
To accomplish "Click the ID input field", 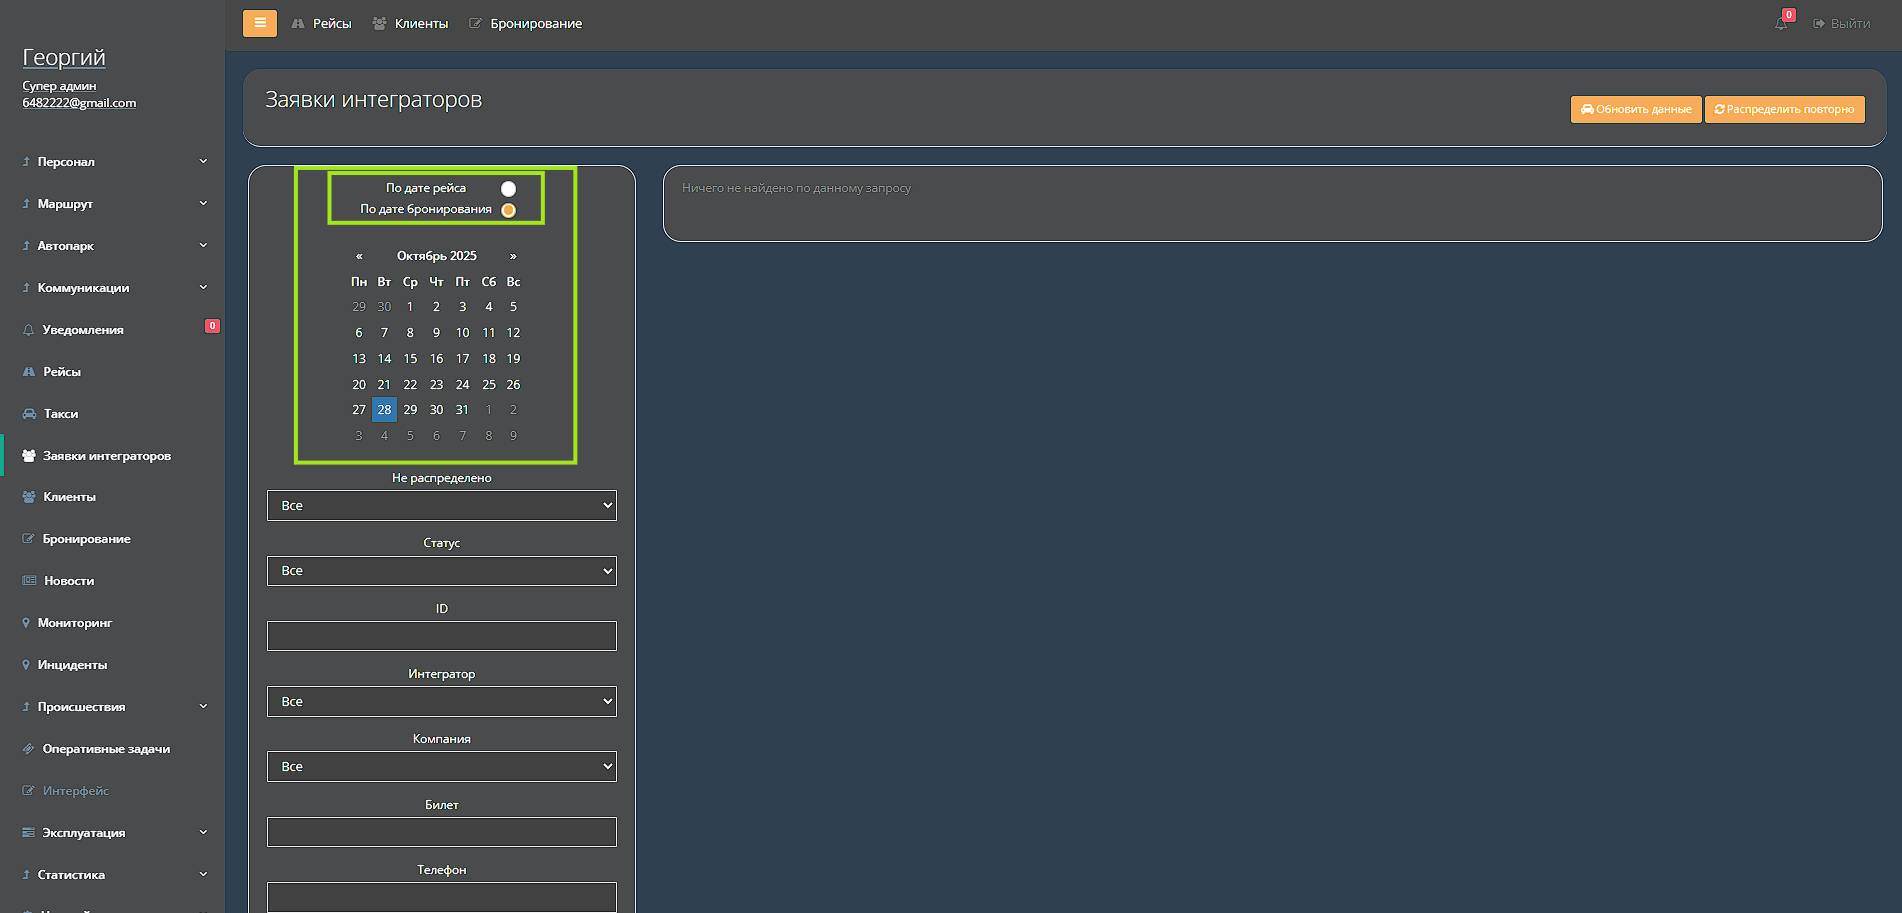I will pos(441,636).
